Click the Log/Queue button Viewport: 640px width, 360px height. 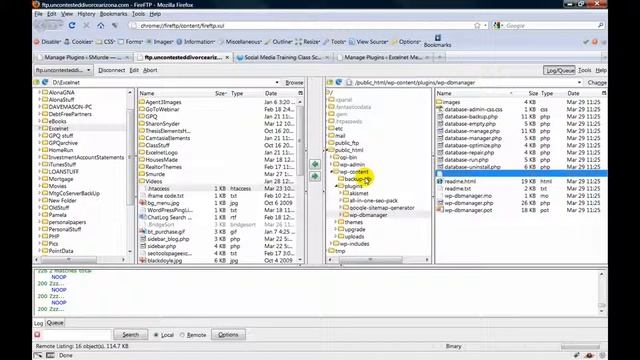click(x=559, y=70)
